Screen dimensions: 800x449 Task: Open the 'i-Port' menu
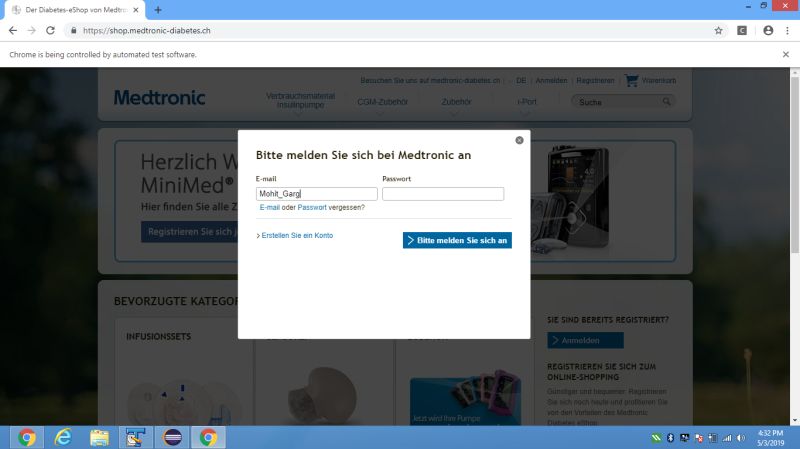pos(527,102)
